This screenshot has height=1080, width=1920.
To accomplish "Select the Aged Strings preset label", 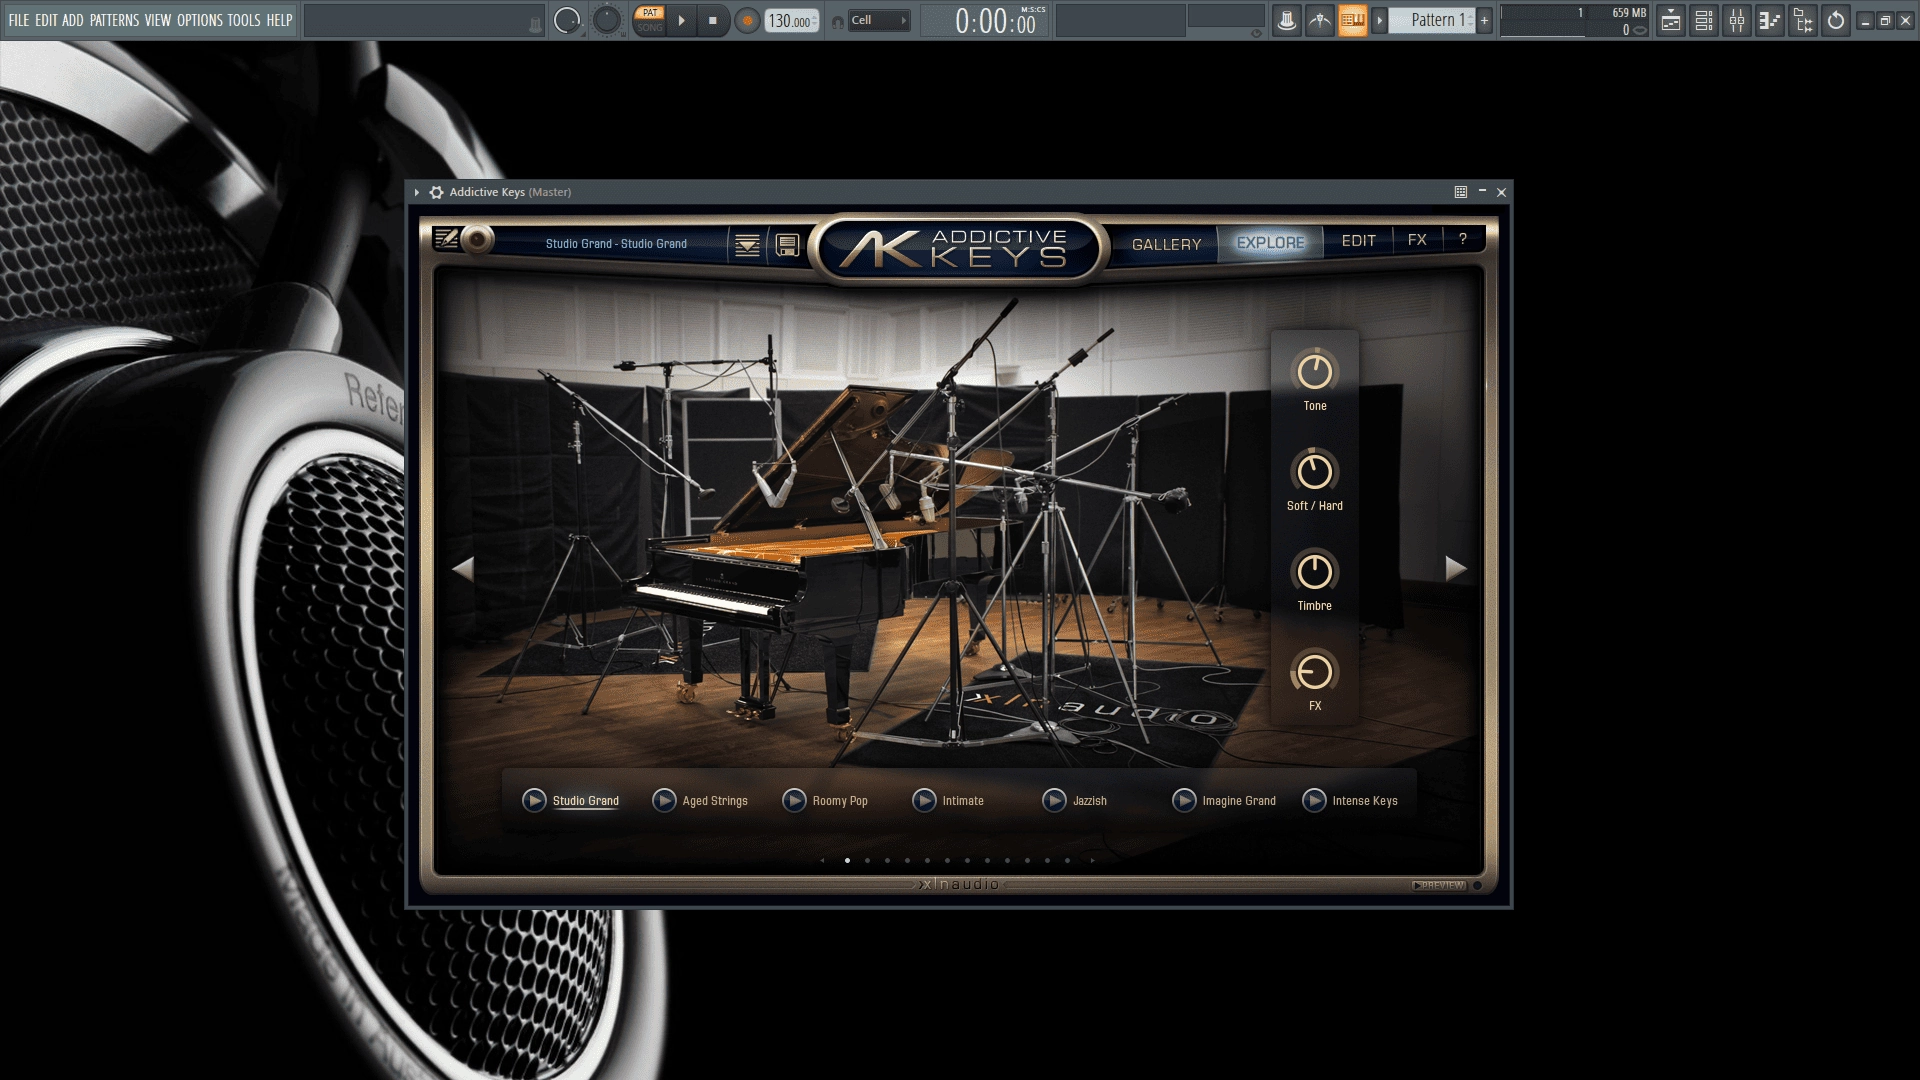I will click(715, 801).
